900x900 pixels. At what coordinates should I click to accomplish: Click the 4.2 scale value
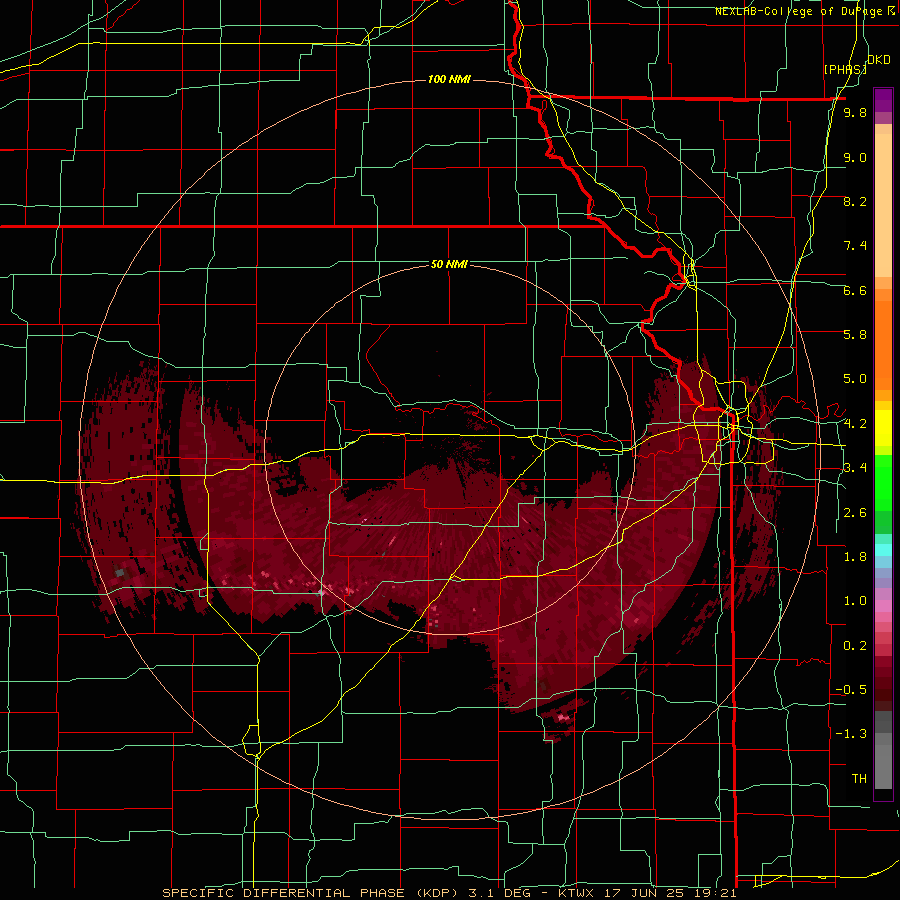[855, 424]
